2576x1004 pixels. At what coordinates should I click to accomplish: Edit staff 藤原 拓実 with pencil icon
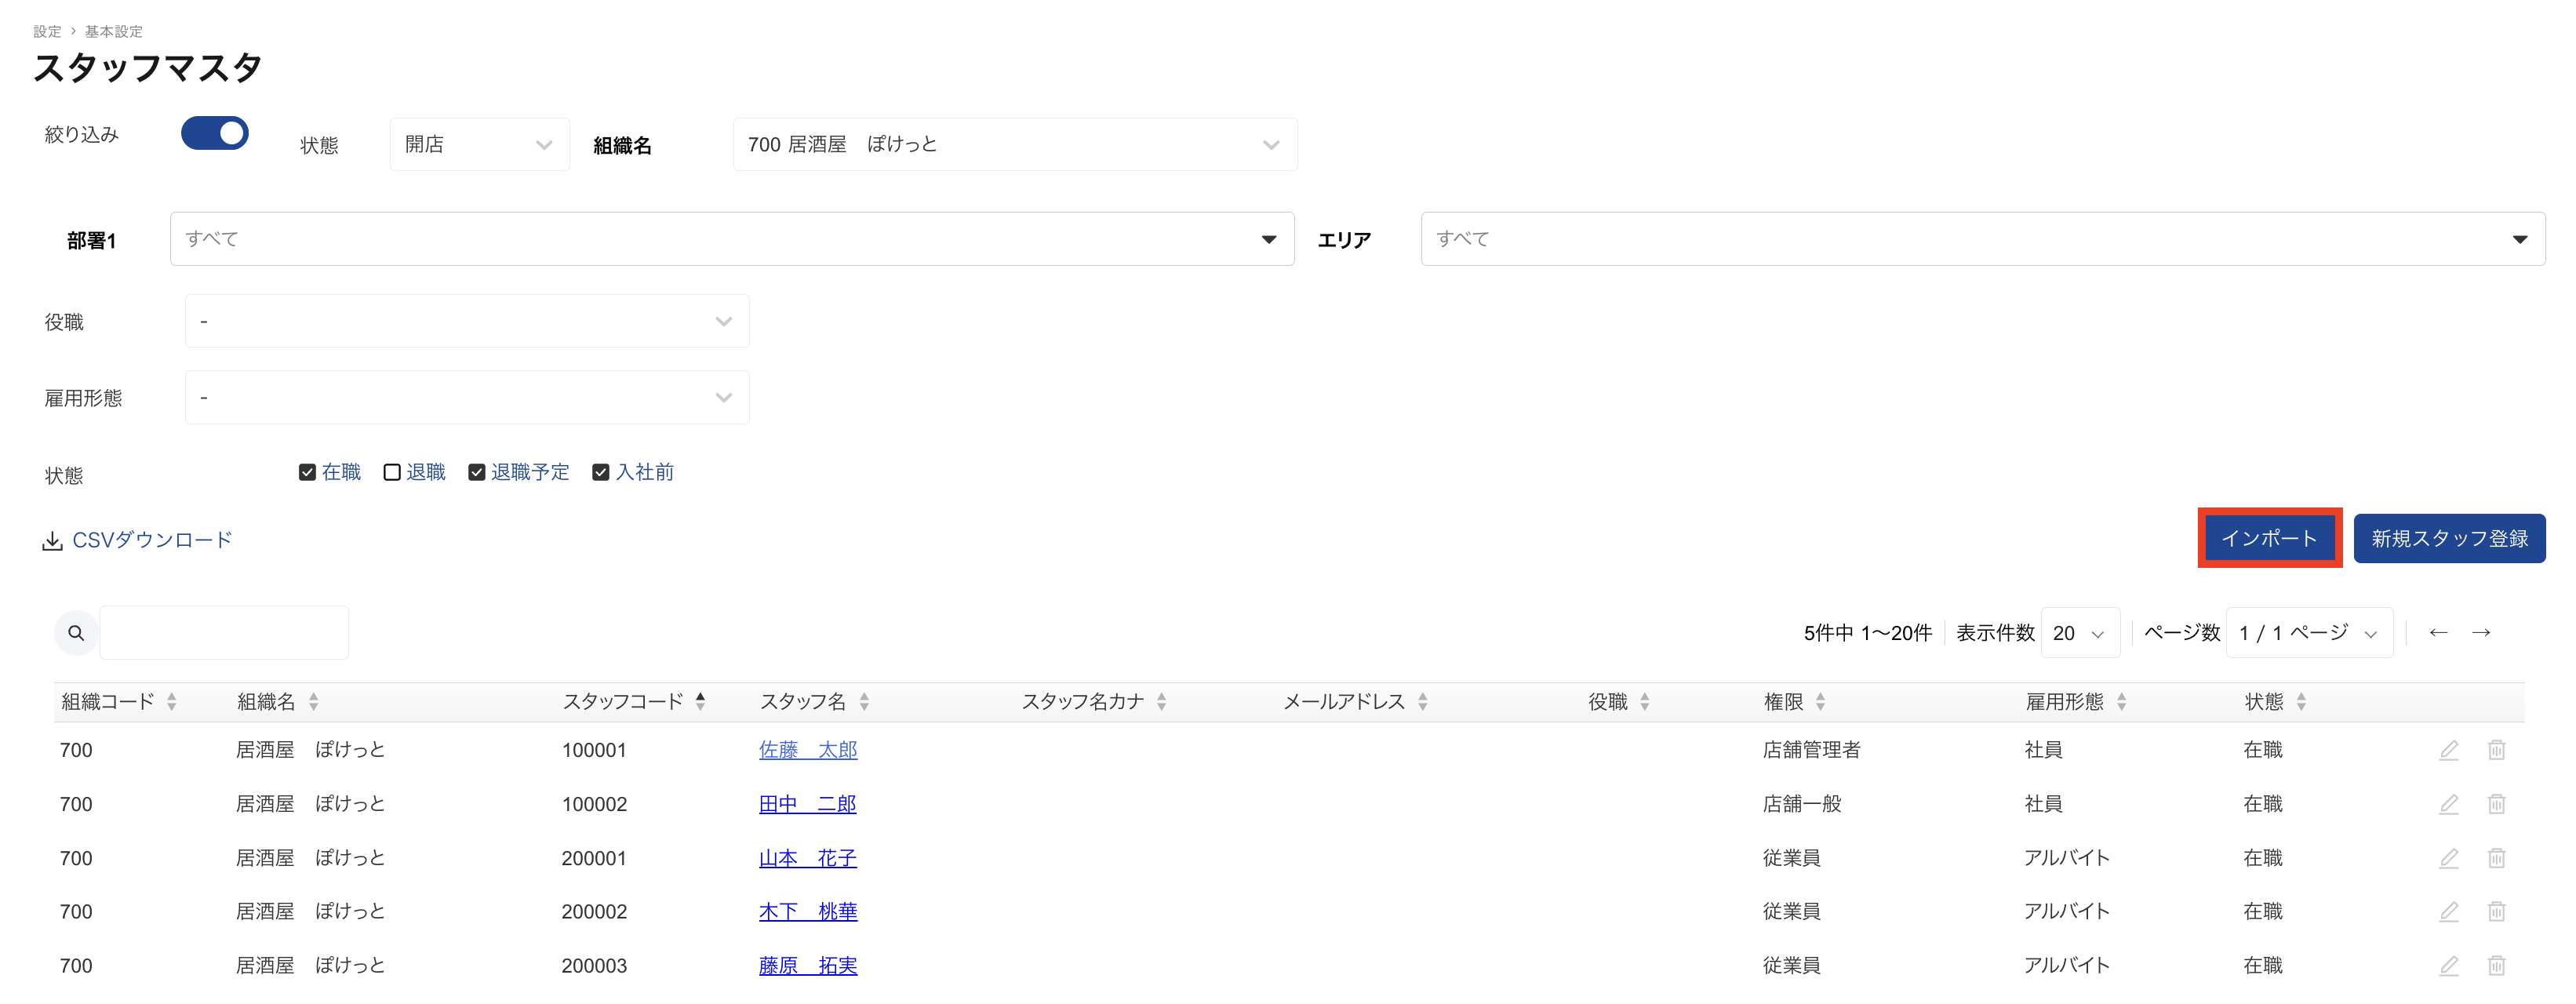click(2448, 965)
